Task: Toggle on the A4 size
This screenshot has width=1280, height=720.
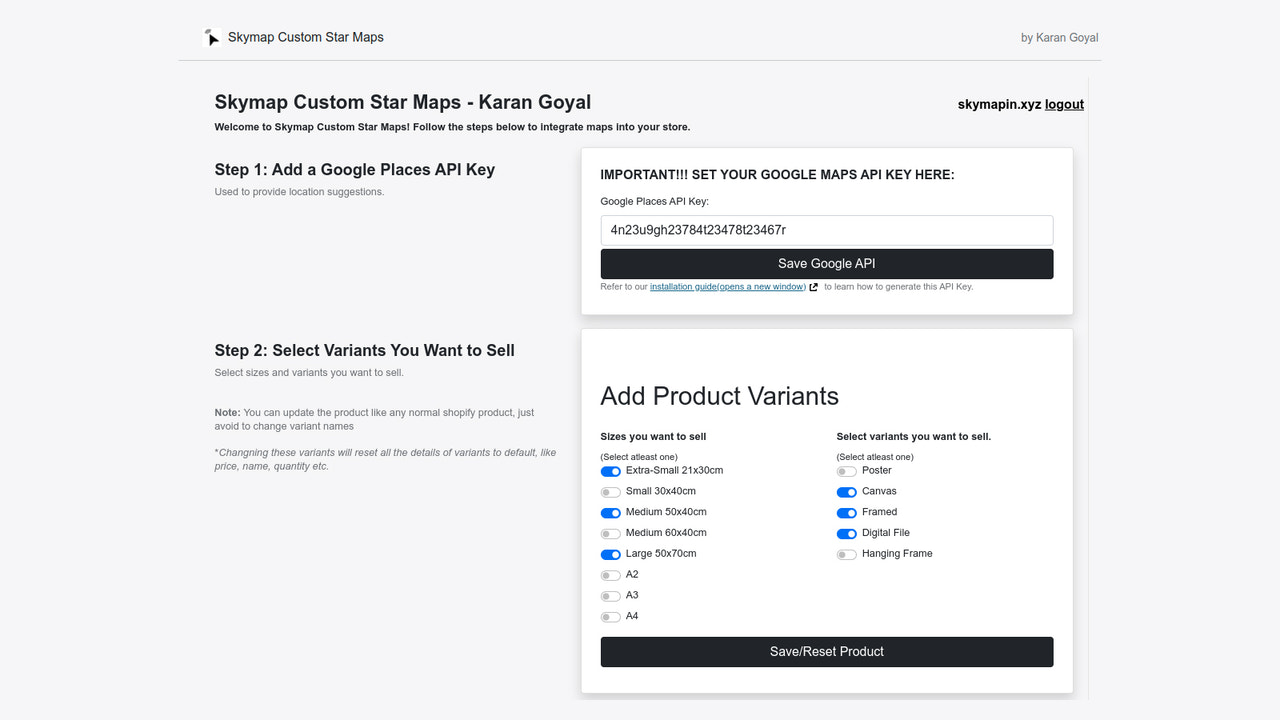Action: (x=610, y=616)
